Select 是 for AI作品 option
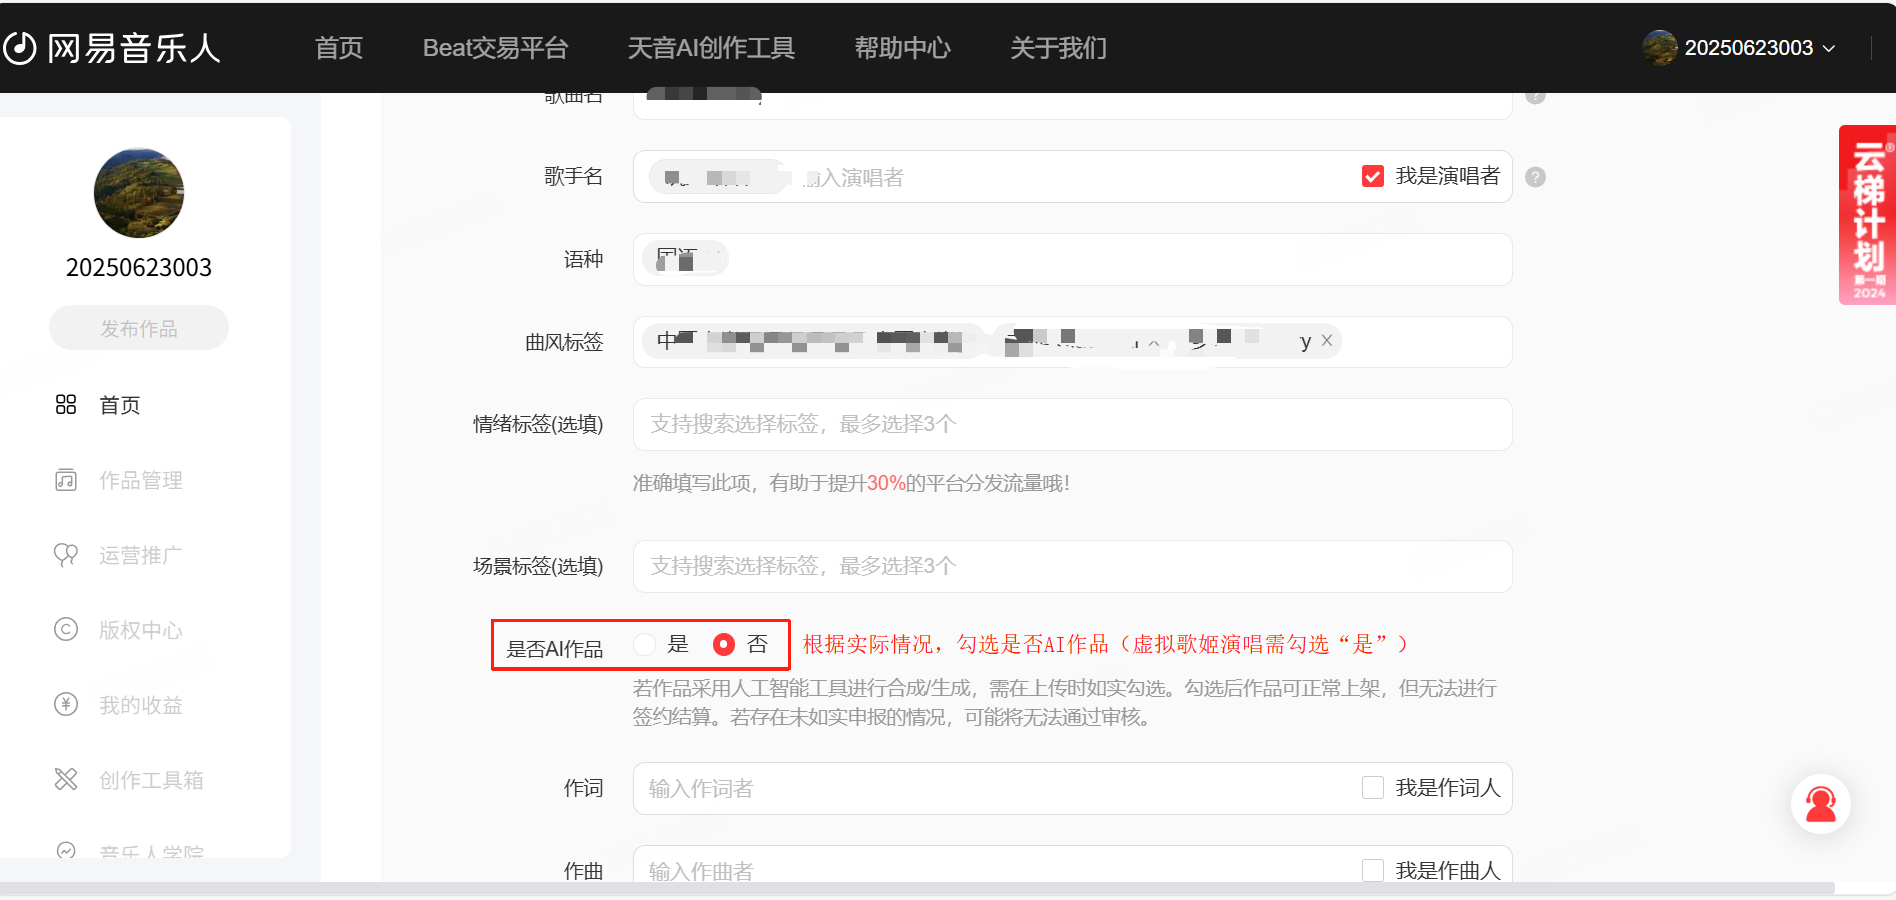This screenshot has height=900, width=1896. pyautogui.click(x=645, y=644)
